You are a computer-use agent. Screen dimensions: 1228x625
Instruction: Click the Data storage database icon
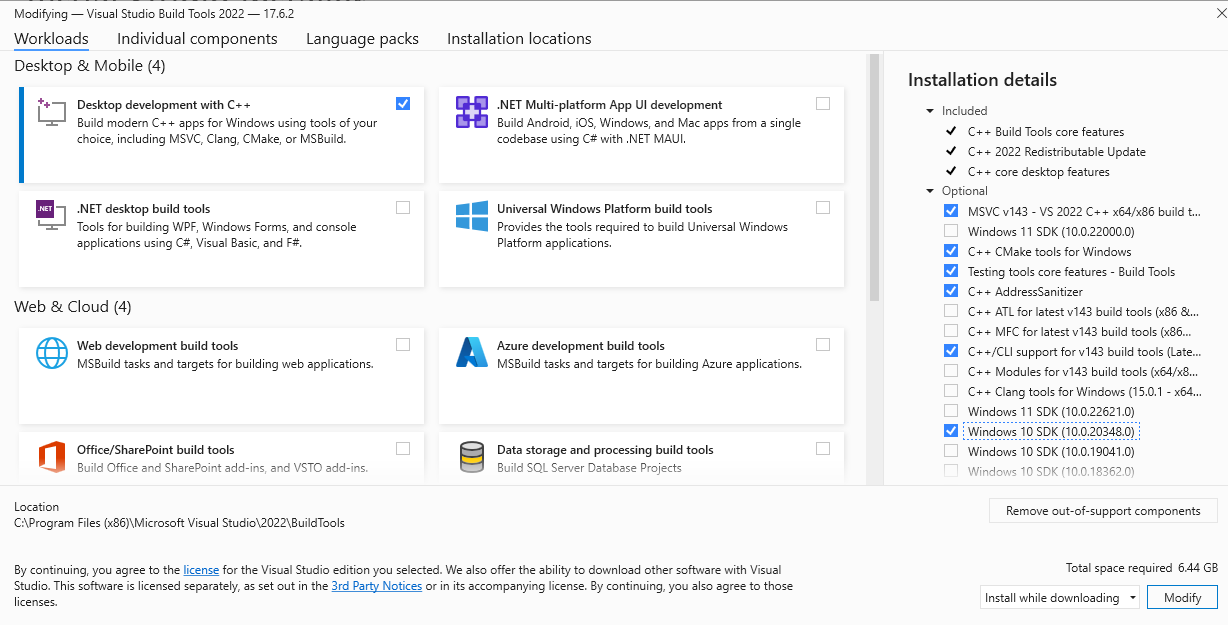pos(471,457)
